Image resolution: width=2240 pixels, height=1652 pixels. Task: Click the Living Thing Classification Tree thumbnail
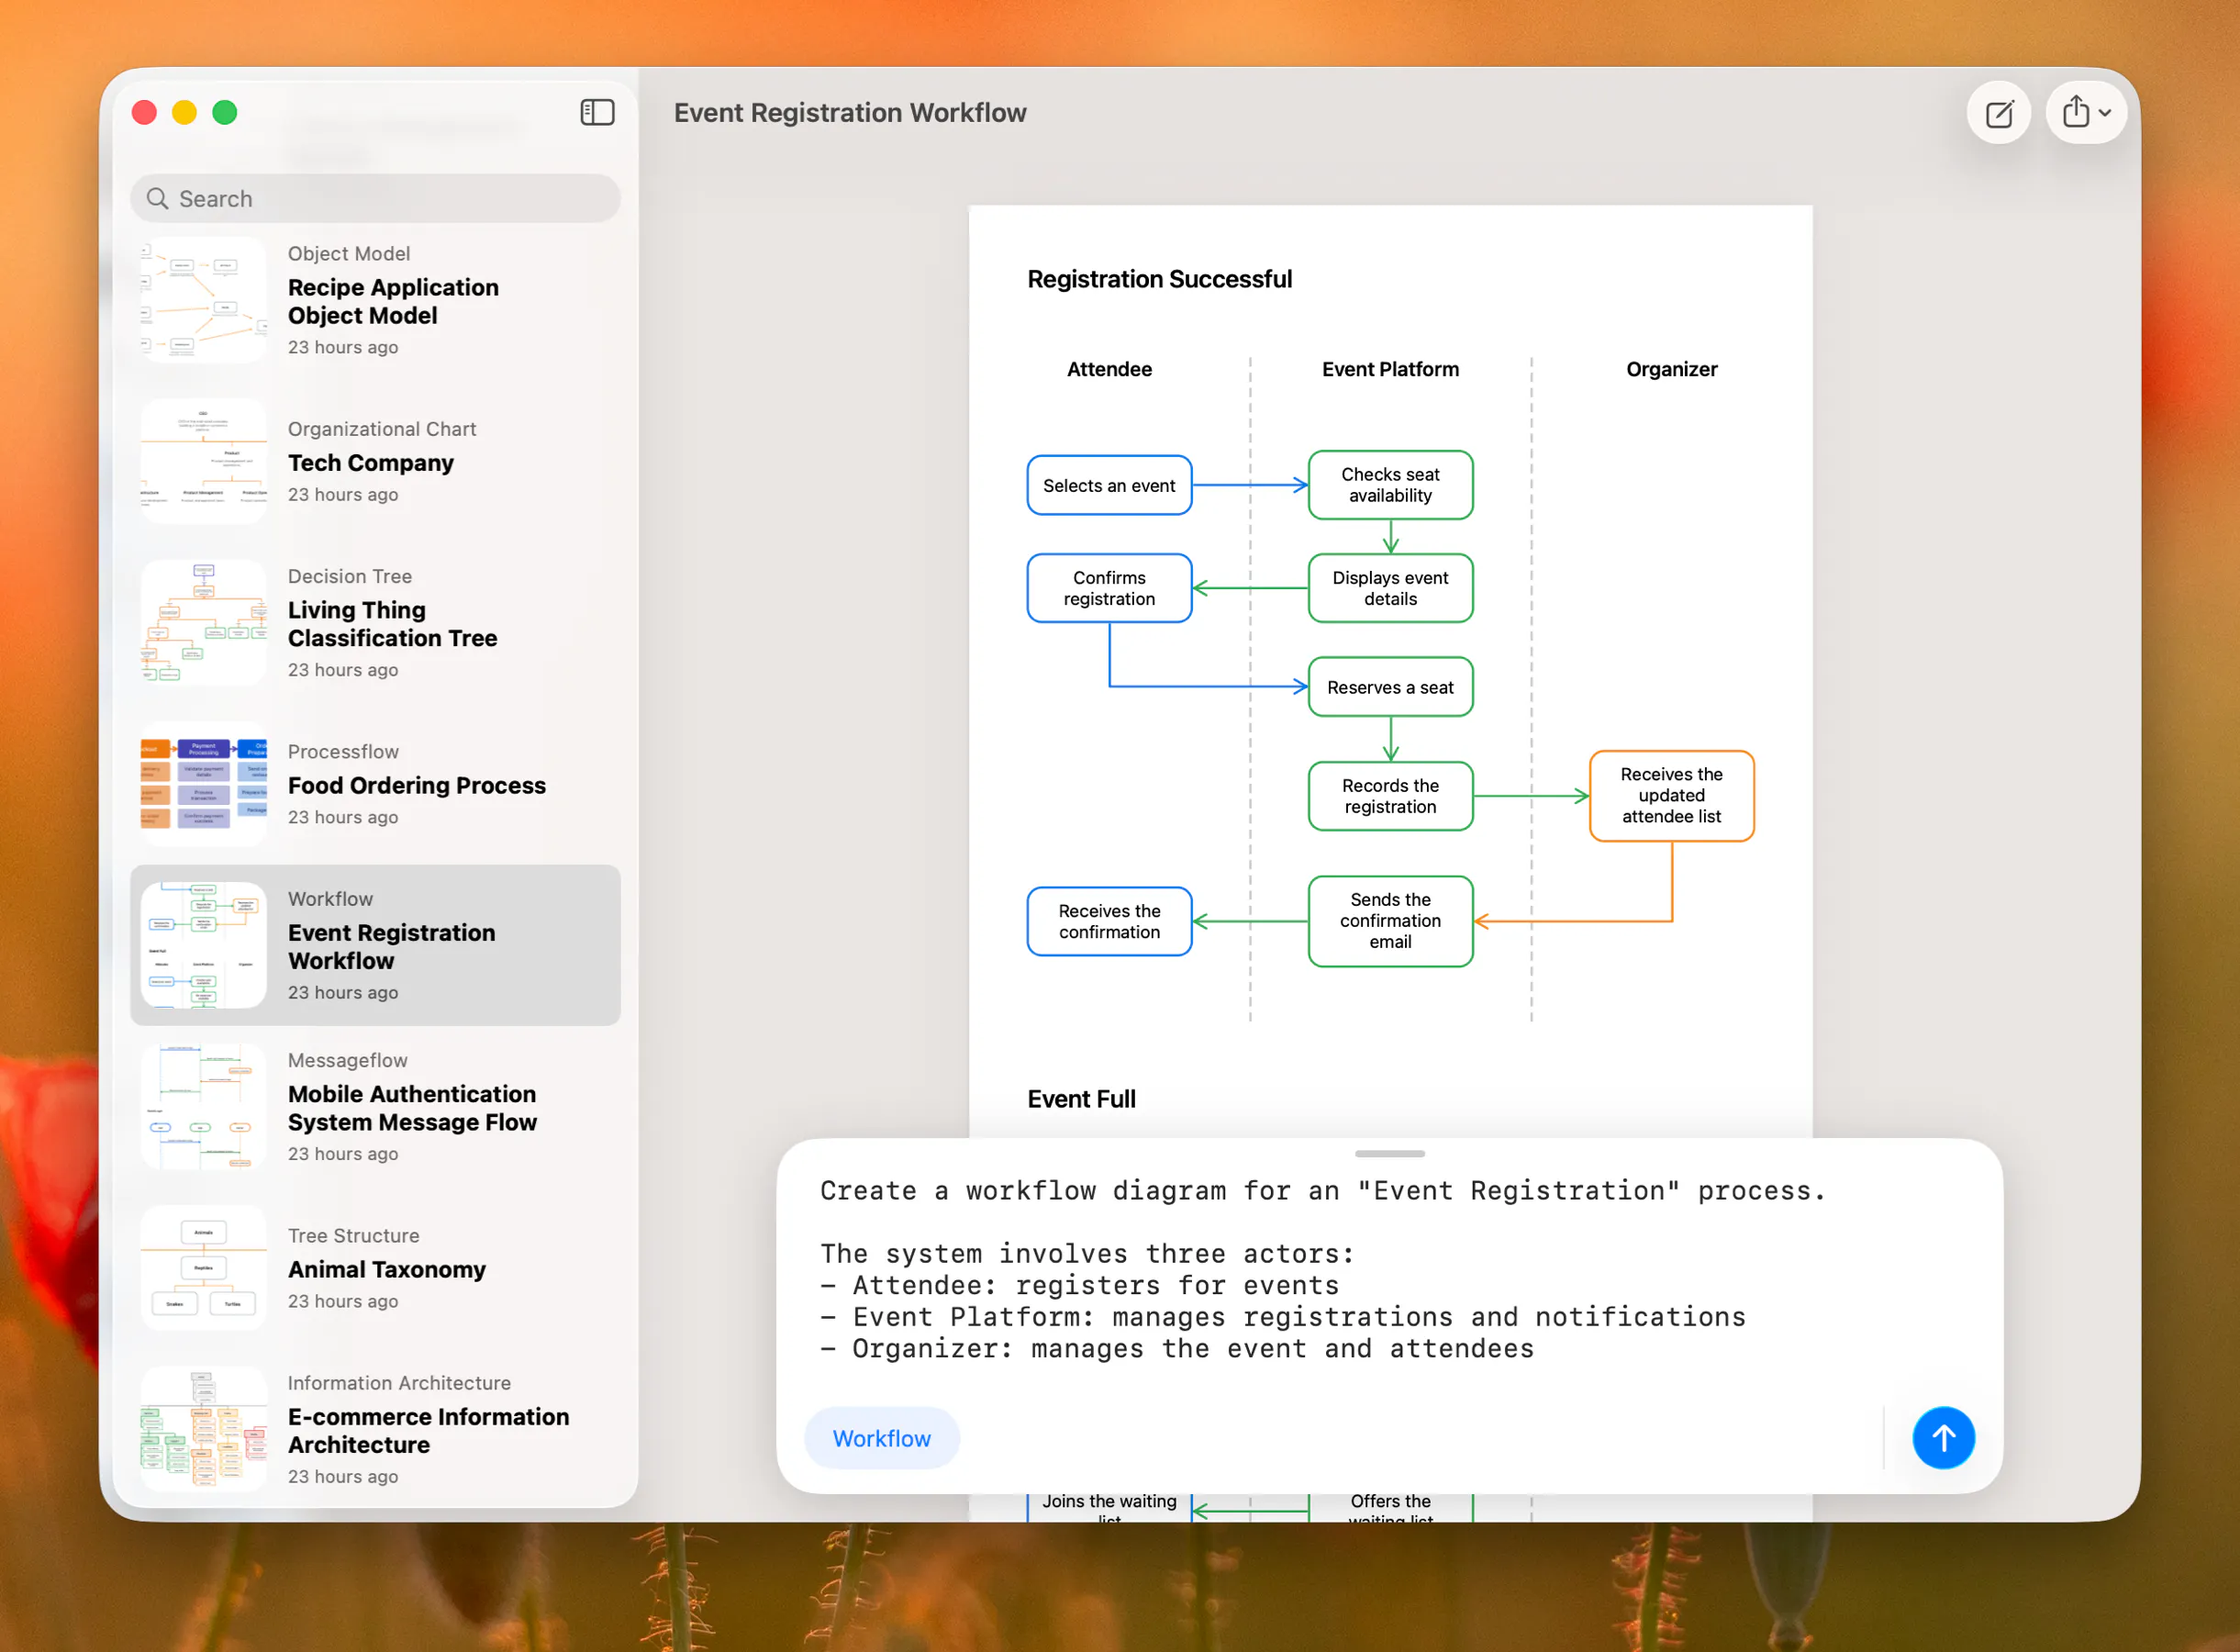204,622
